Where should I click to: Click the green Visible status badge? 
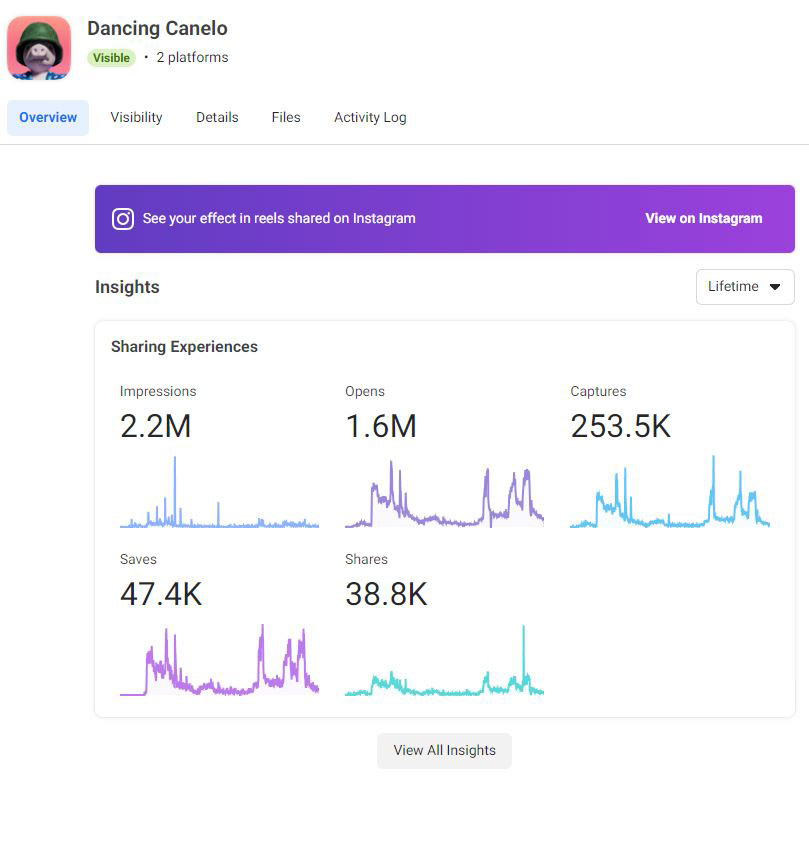(x=111, y=58)
